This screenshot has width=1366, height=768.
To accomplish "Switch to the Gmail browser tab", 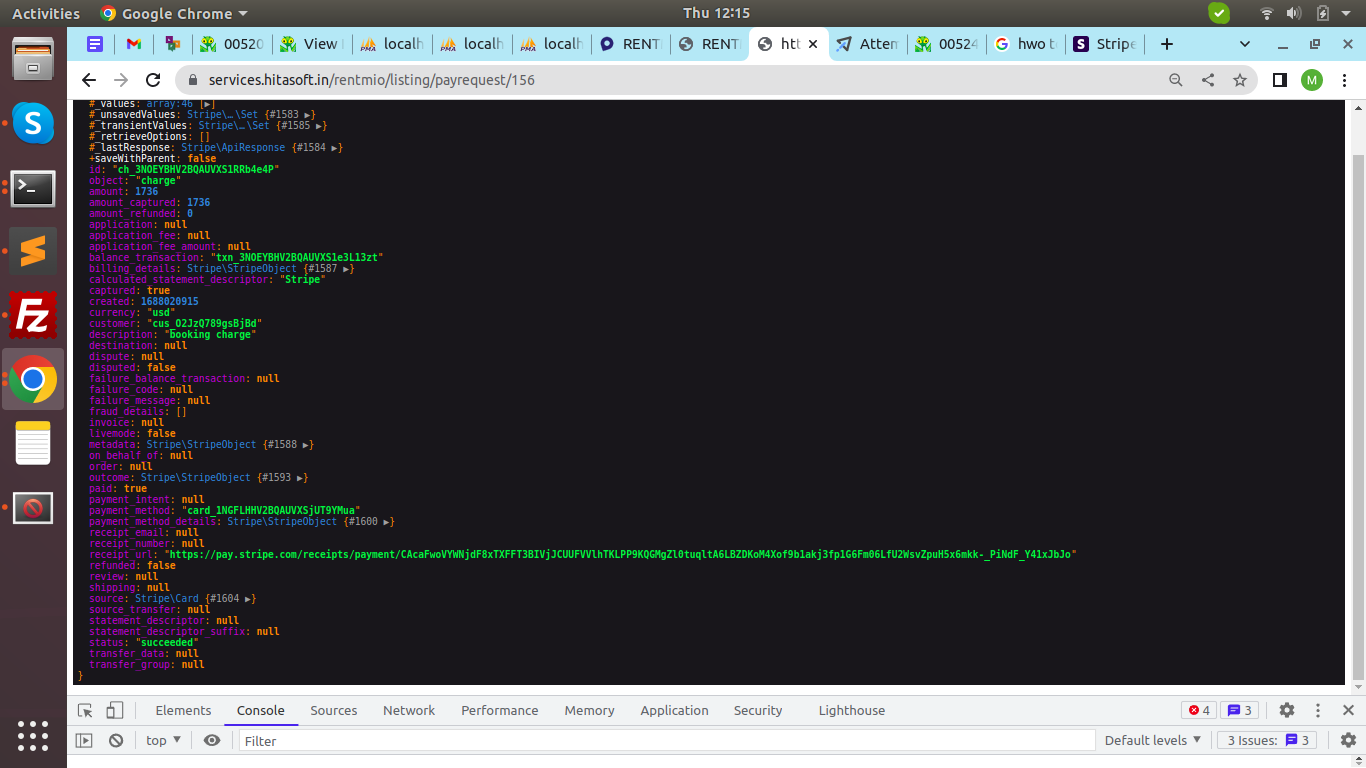I will point(133,44).
